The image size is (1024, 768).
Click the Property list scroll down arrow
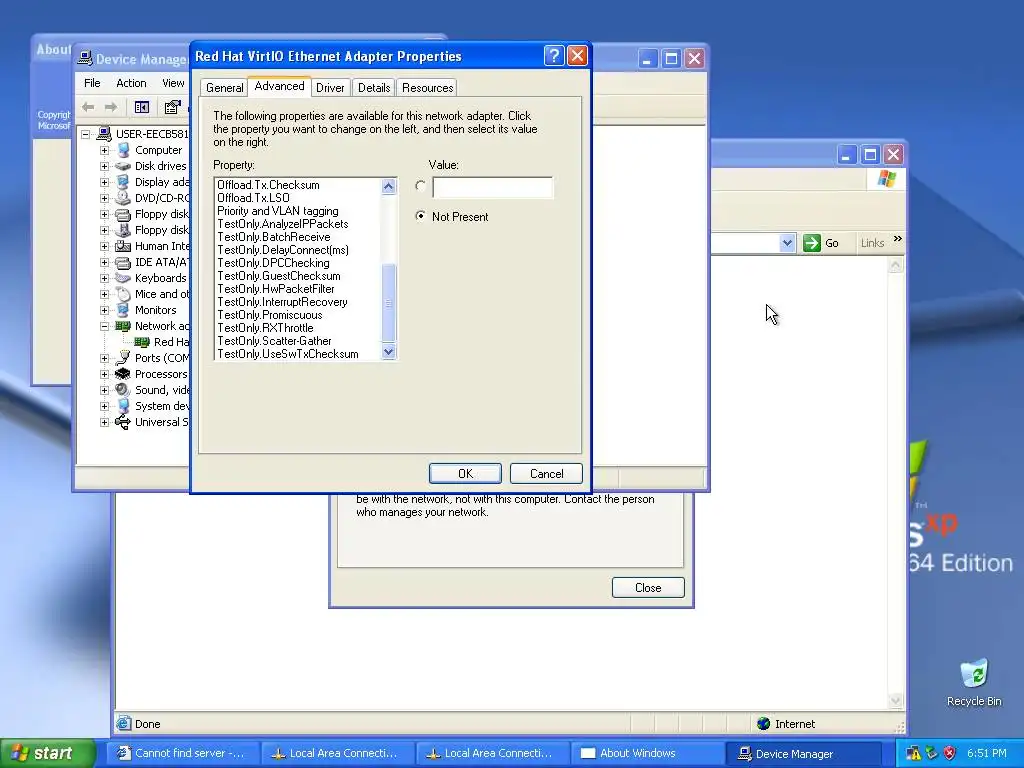(389, 352)
